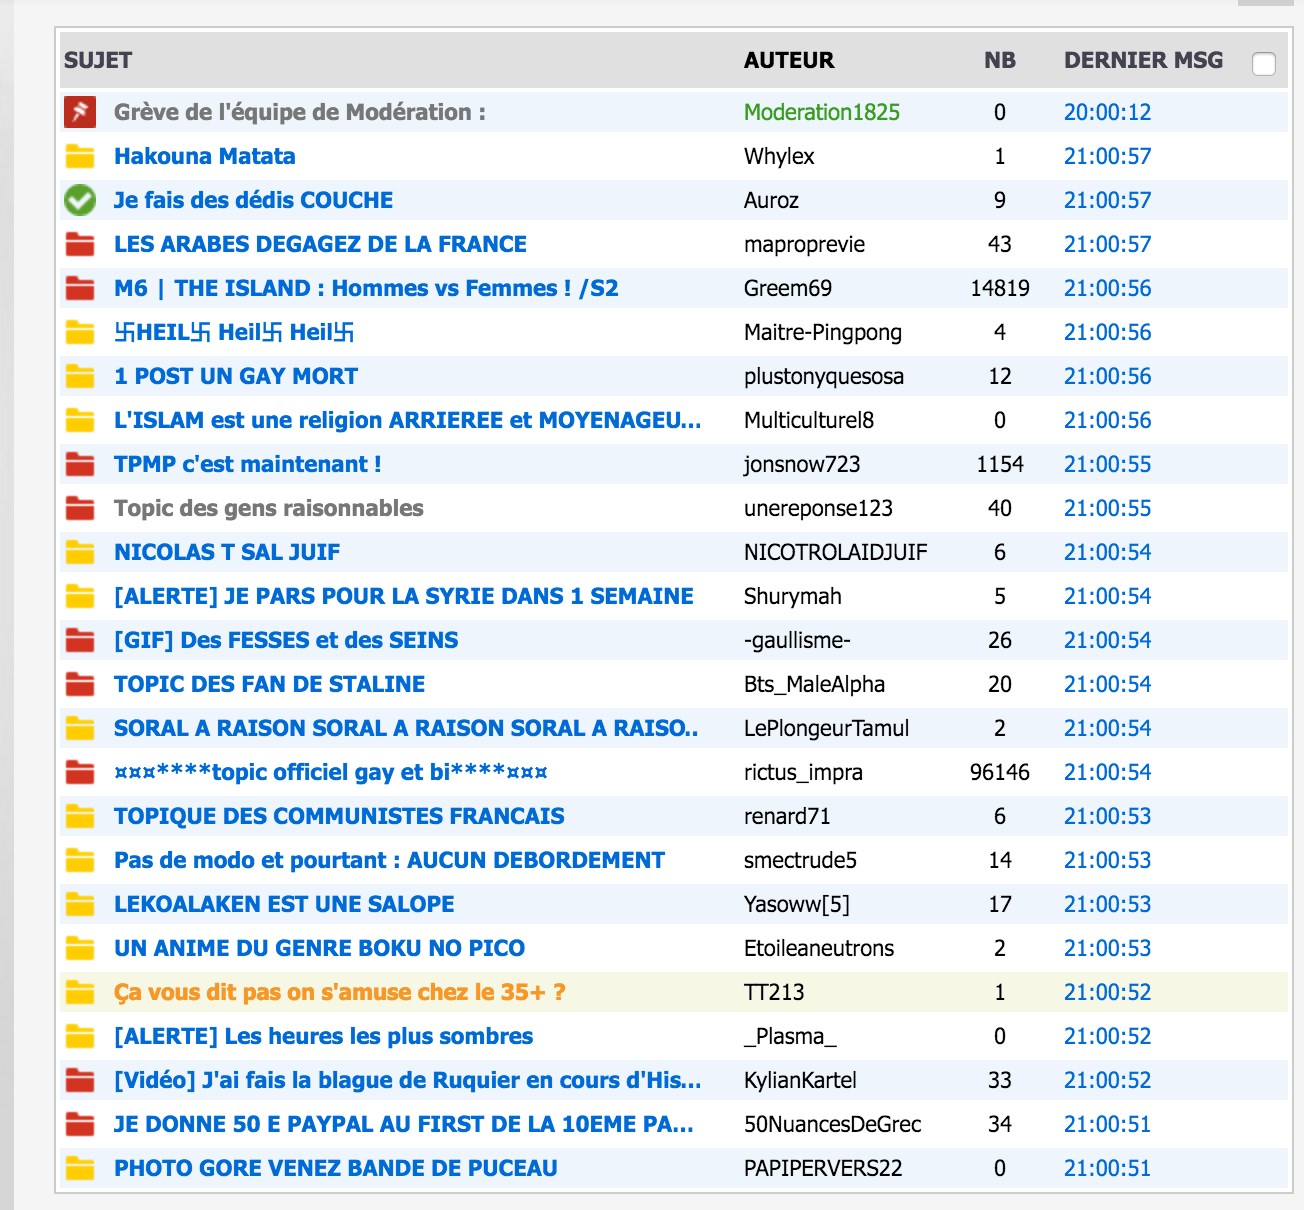Open the Hakouna Matata topic
Image resolution: width=1304 pixels, height=1210 pixels.
click(204, 156)
